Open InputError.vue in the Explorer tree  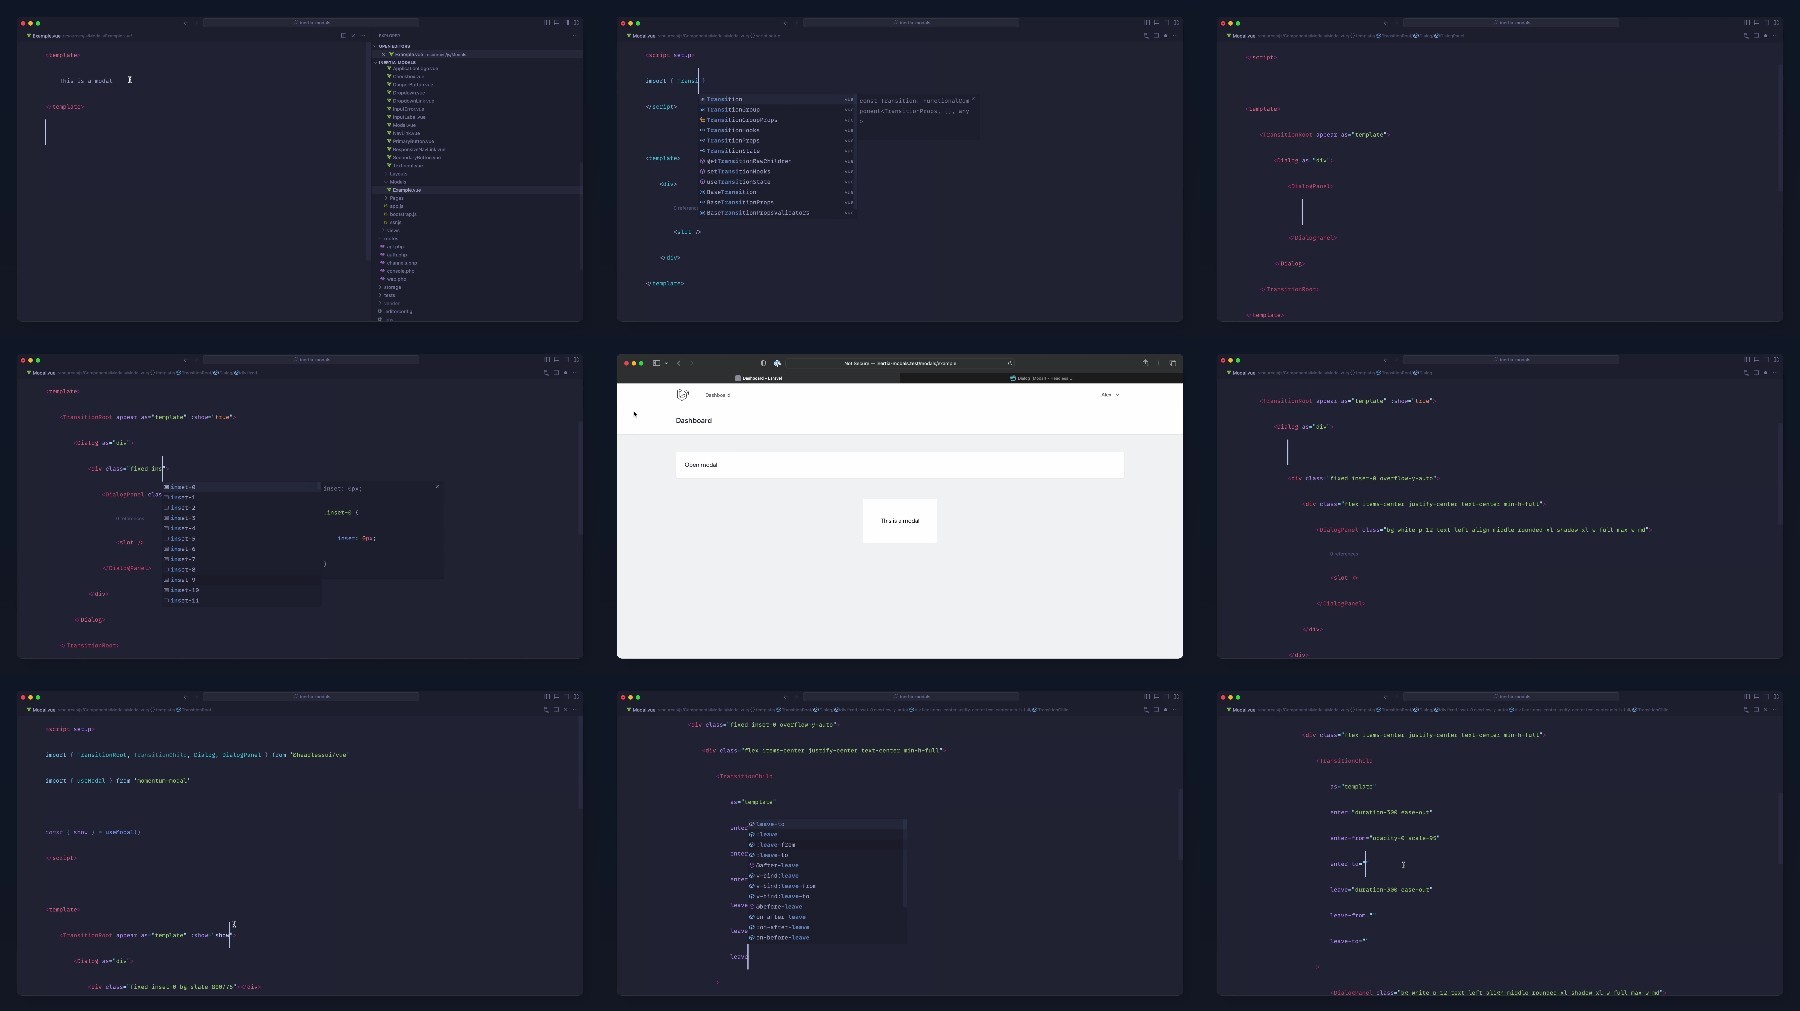point(406,109)
